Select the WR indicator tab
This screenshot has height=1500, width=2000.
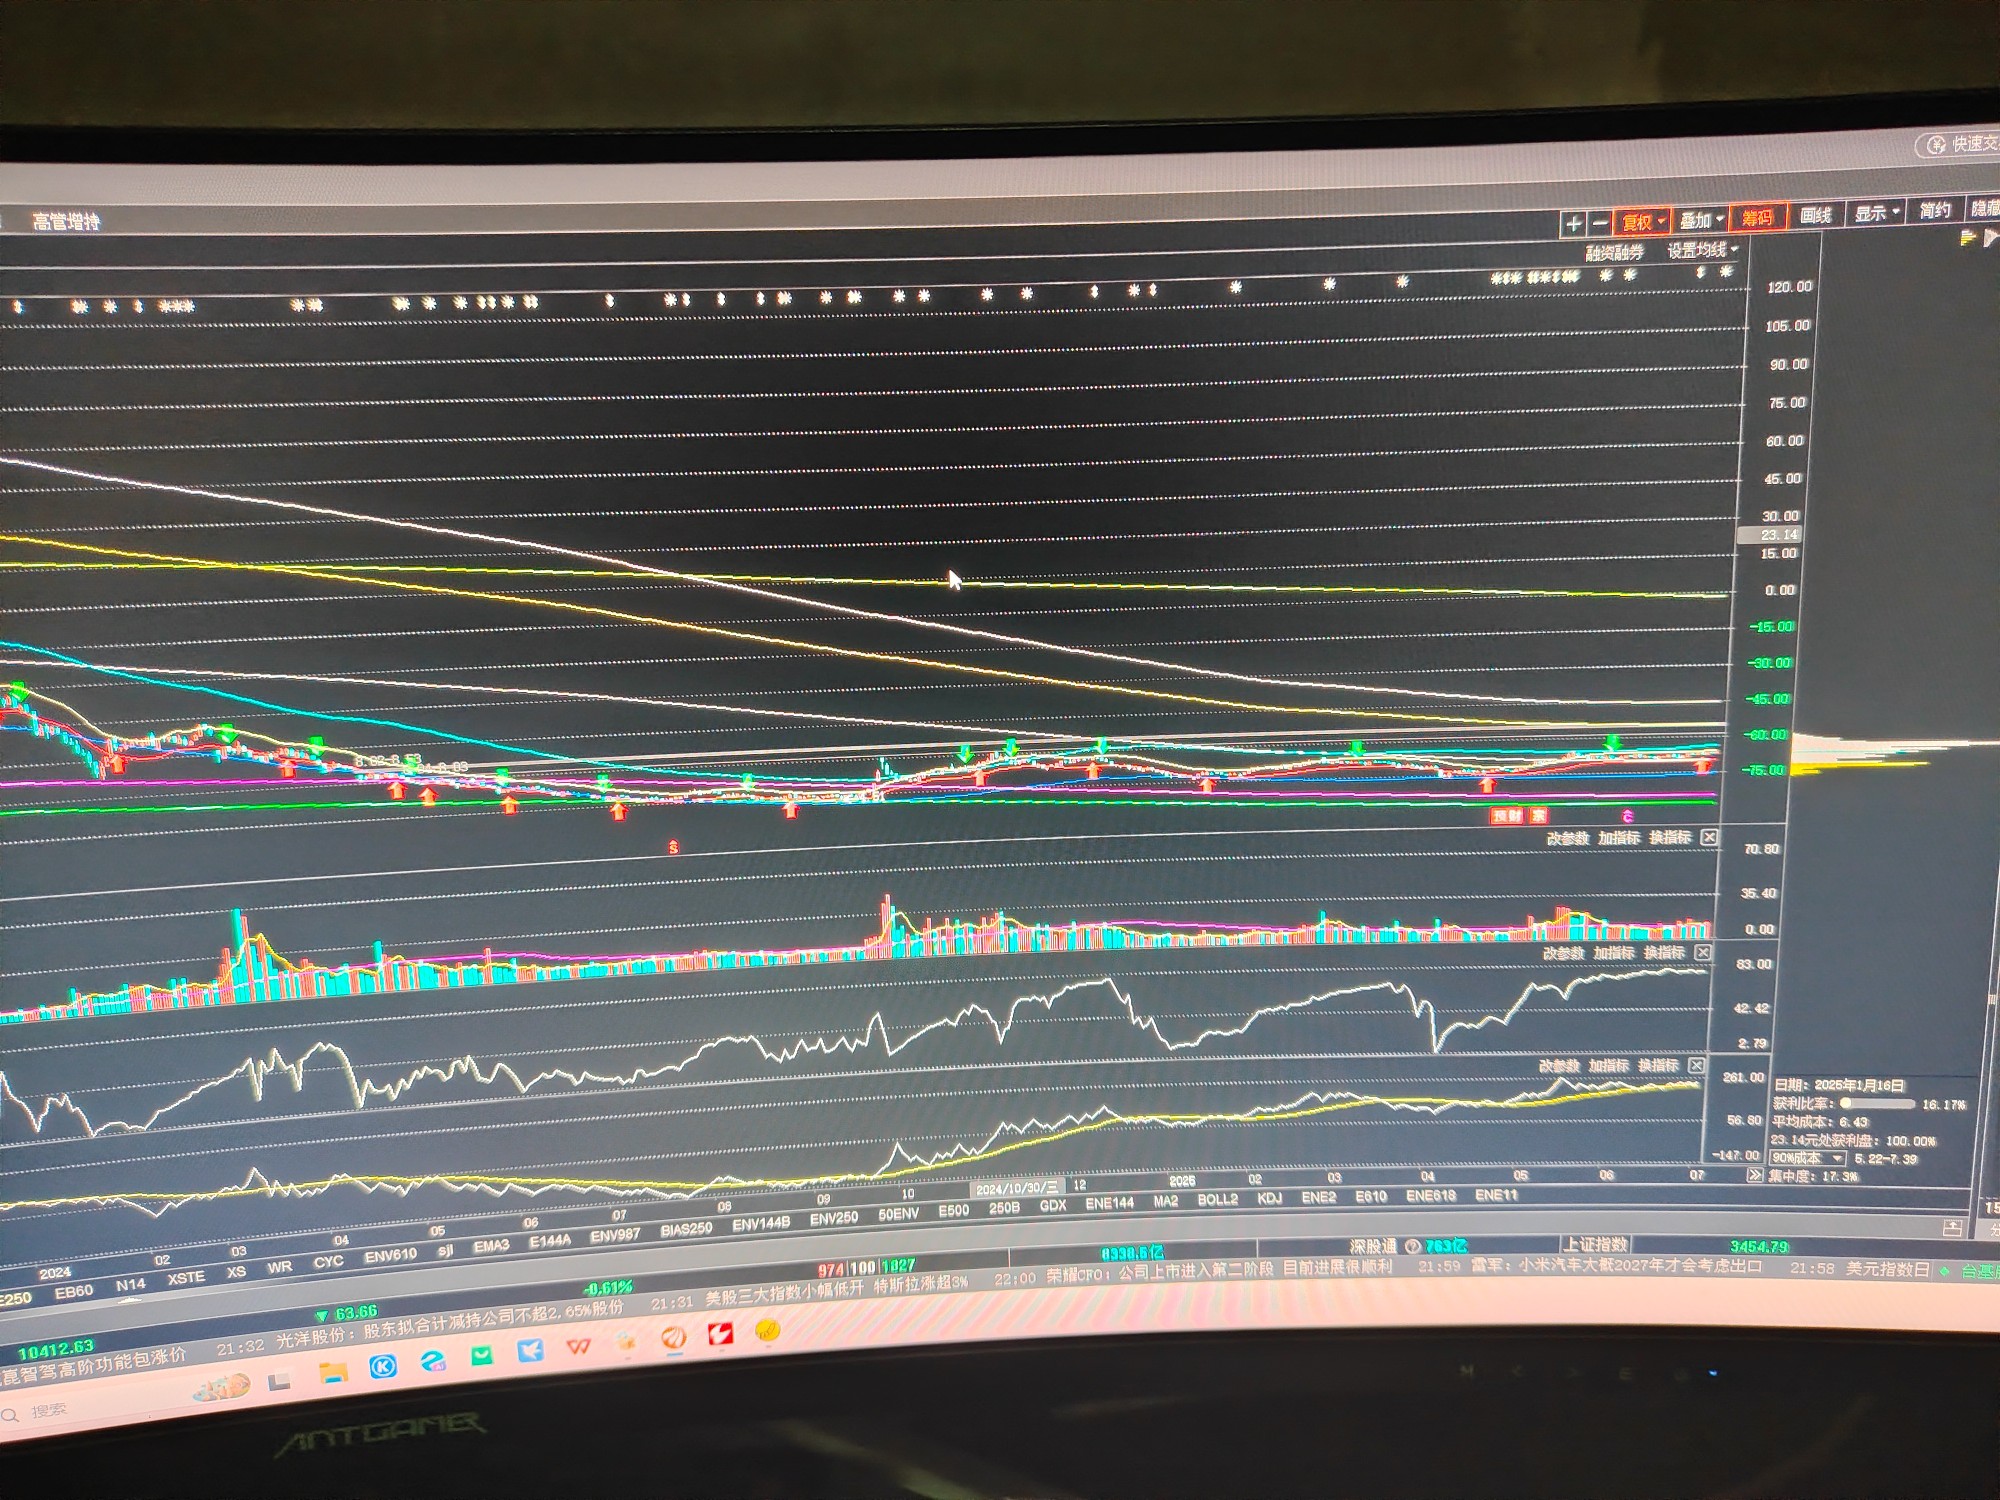(x=279, y=1267)
